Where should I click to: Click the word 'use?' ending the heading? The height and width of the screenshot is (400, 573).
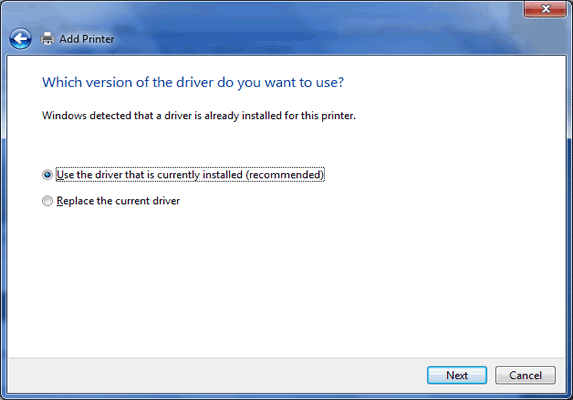pyautogui.click(x=330, y=83)
